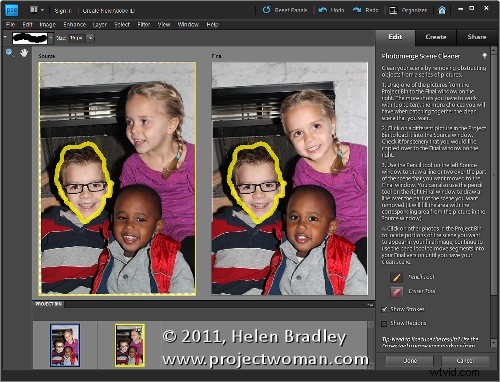The image size is (500, 382).
Task: Select the first blue-bordered Project Bin thumbnail
Action: click(x=65, y=345)
